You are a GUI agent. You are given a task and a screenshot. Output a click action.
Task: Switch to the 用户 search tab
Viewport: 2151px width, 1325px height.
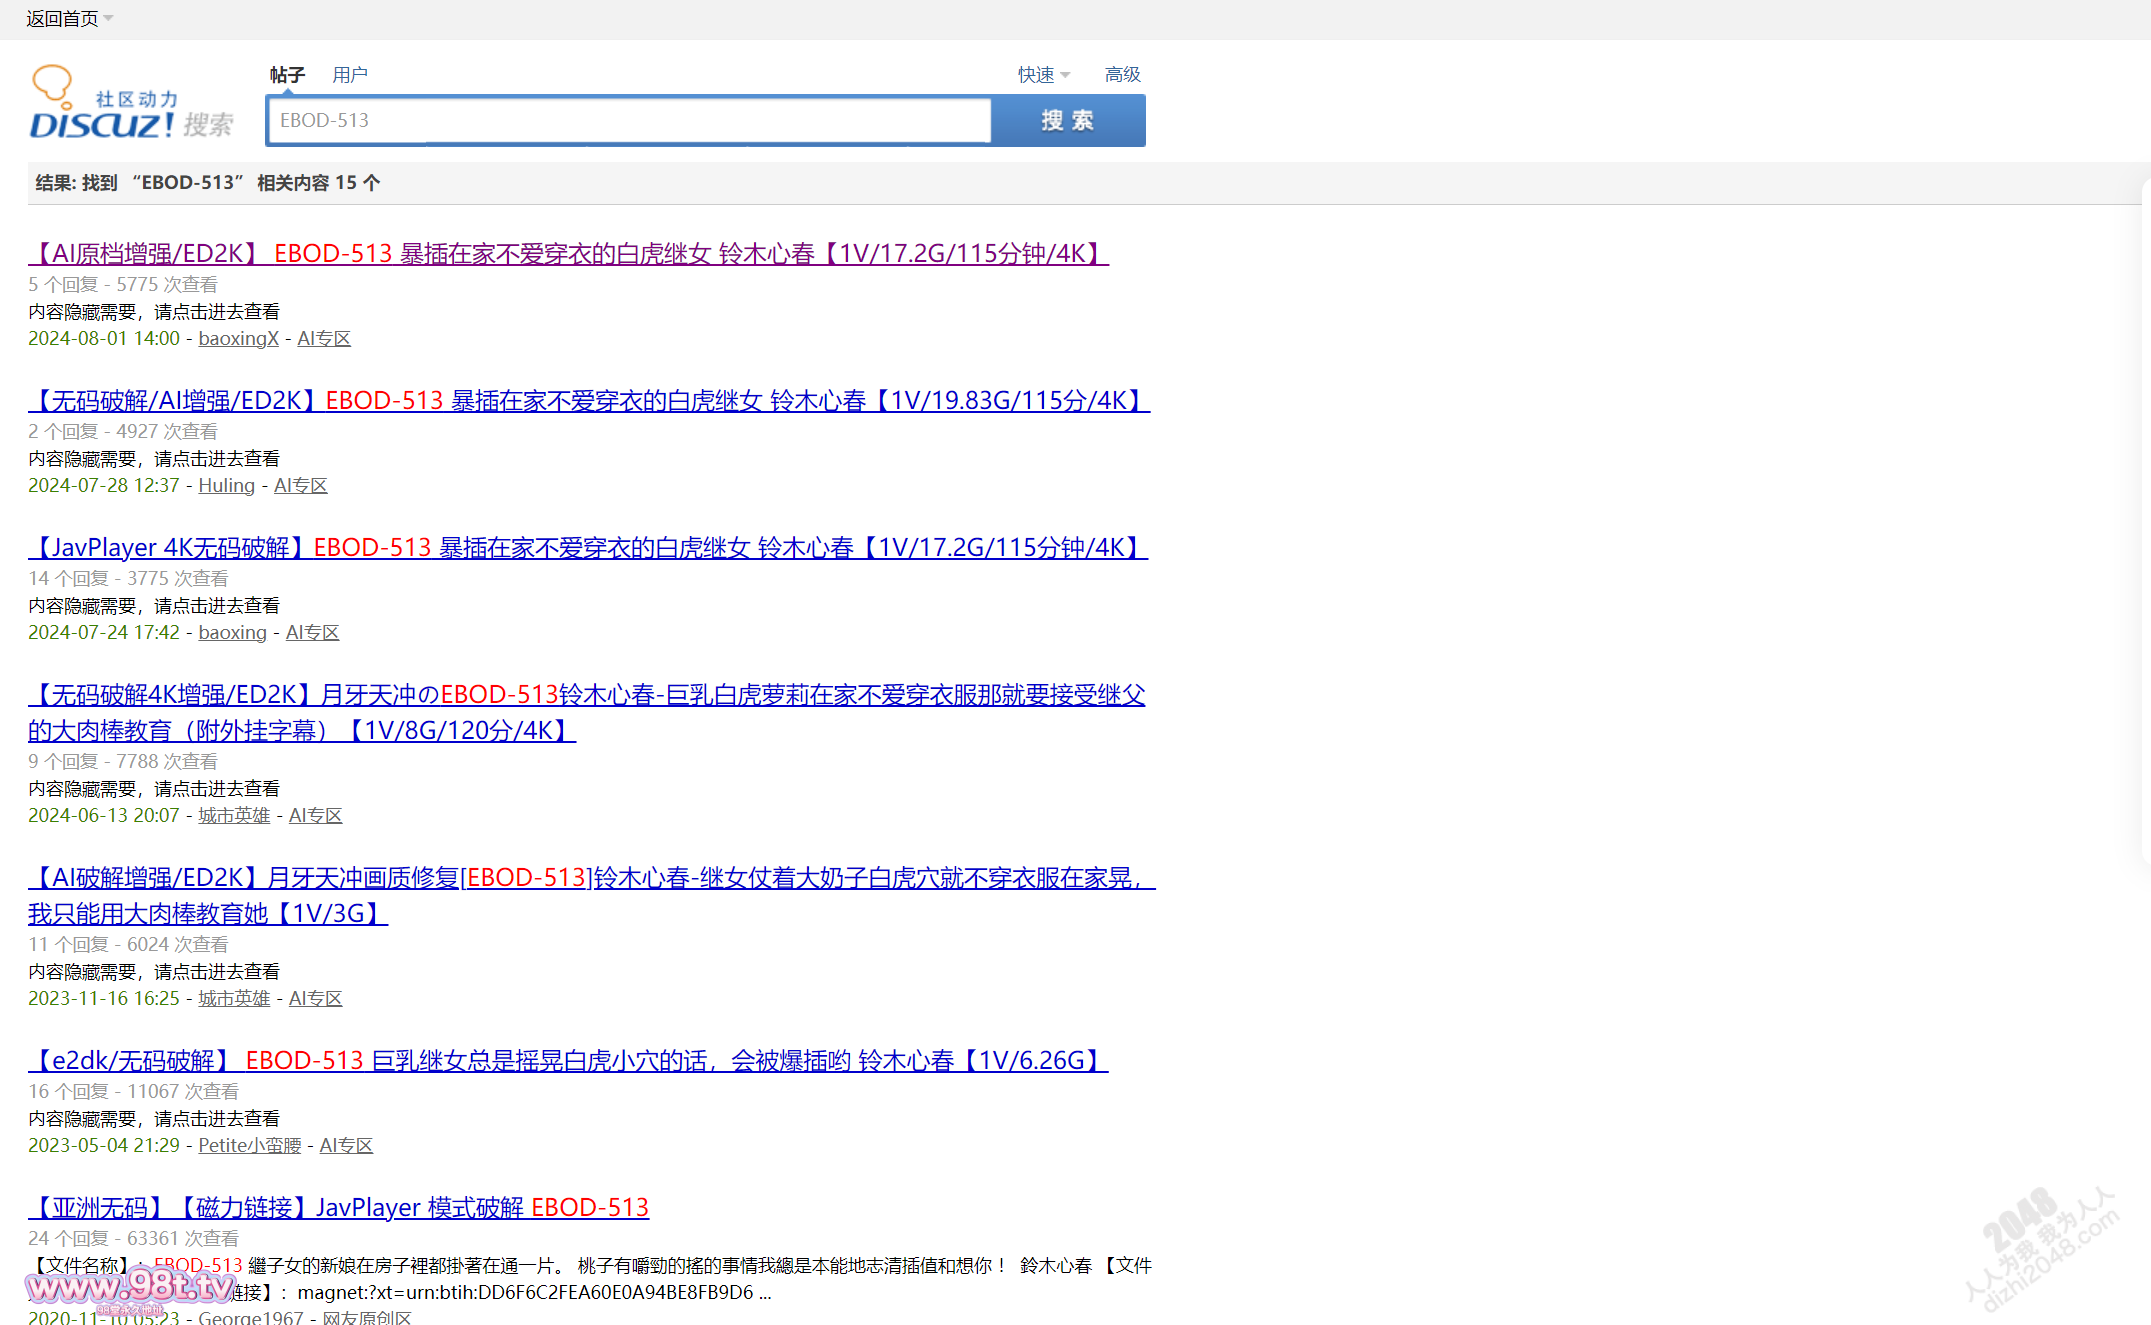click(x=350, y=75)
